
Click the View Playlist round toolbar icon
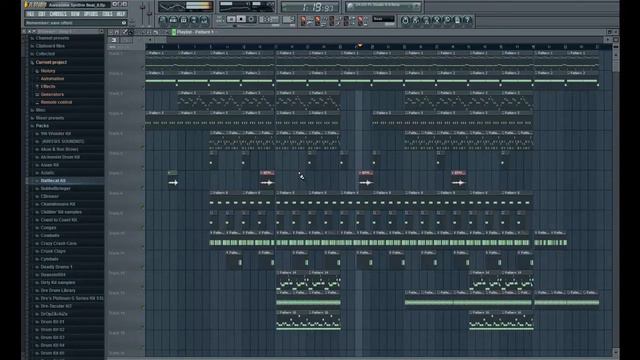162,20
